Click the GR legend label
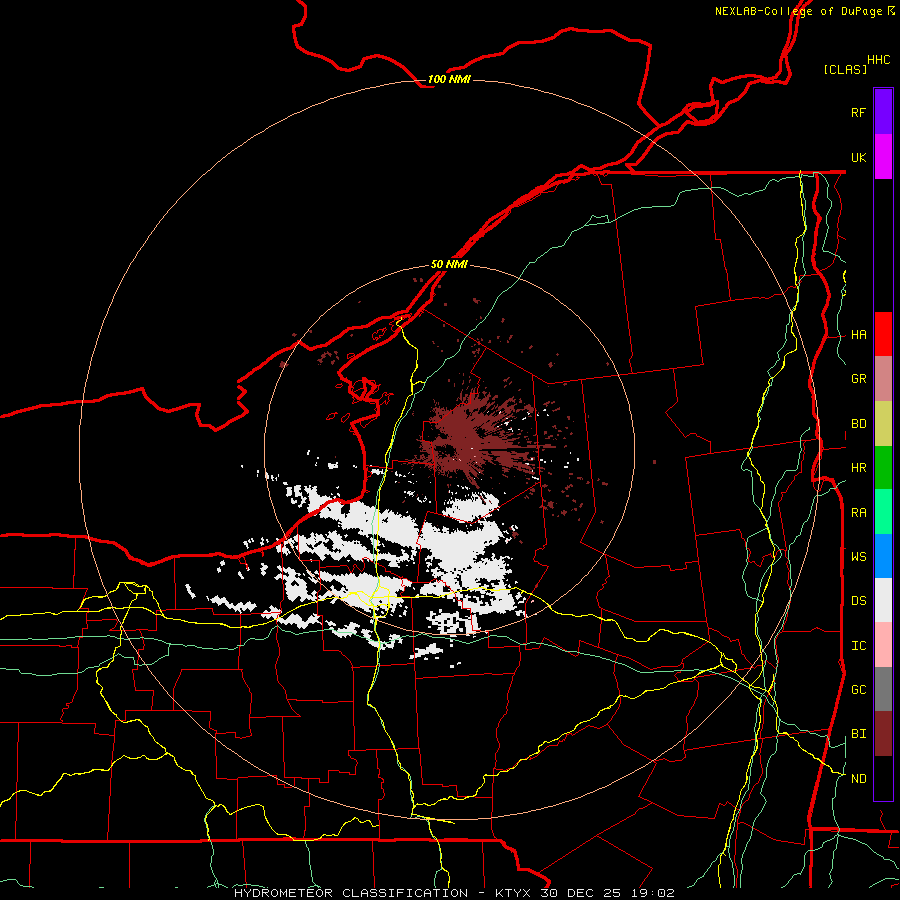900x900 pixels. point(858,379)
